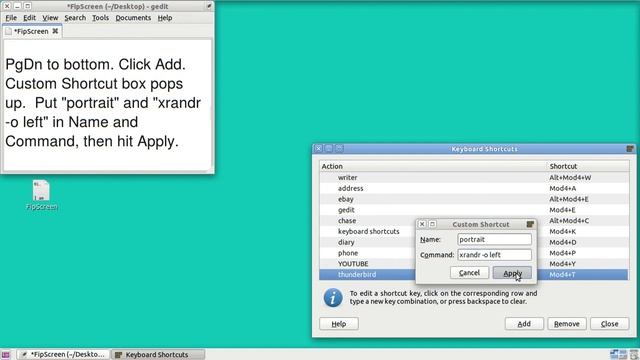Viewport: 640px width, 360px height.
Task: Click the Help button in Keyboard Shortcuts
Action: click(339, 324)
